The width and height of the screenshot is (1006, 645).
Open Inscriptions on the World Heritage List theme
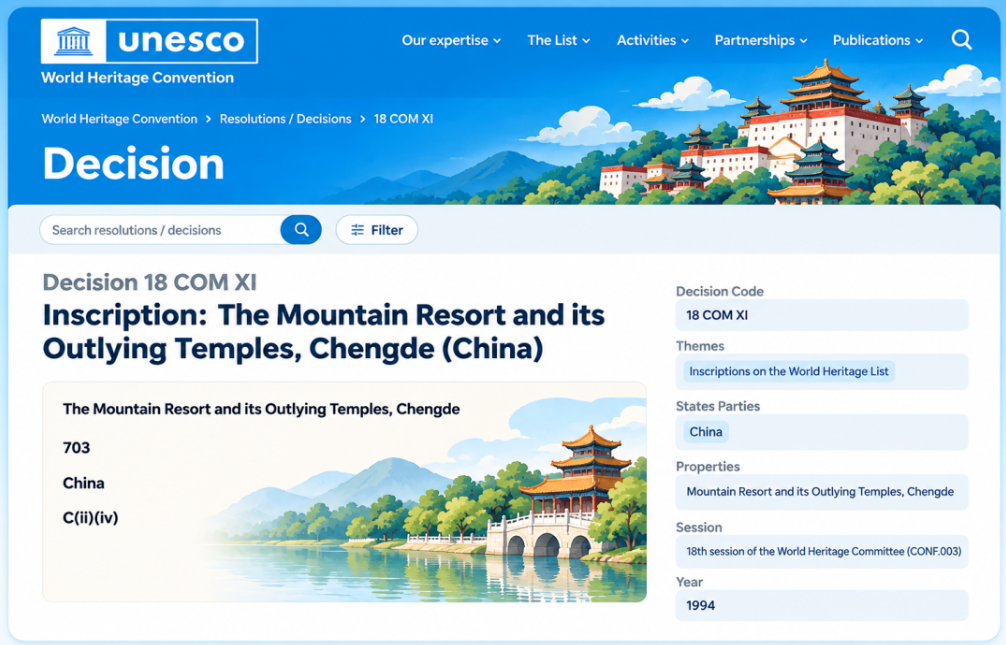click(789, 371)
